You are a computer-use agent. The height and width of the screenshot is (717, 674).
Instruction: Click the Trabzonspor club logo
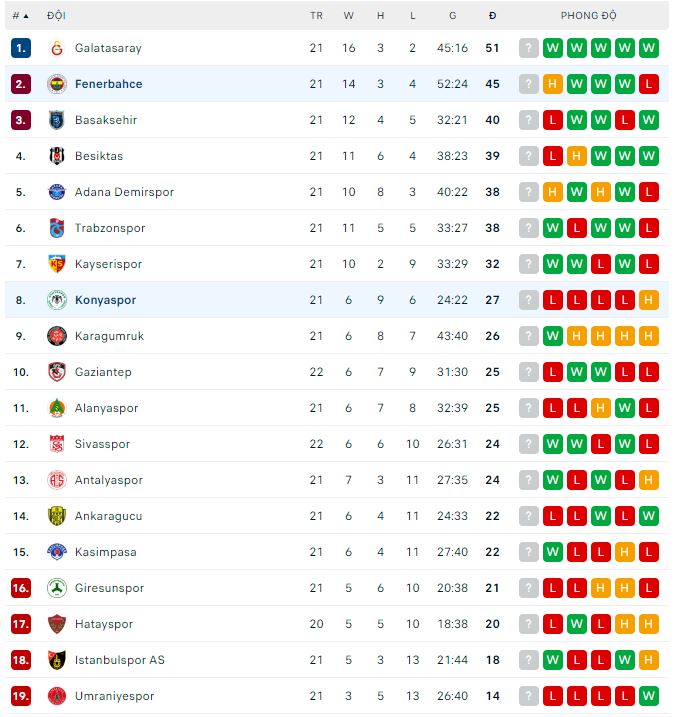(56, 228)
